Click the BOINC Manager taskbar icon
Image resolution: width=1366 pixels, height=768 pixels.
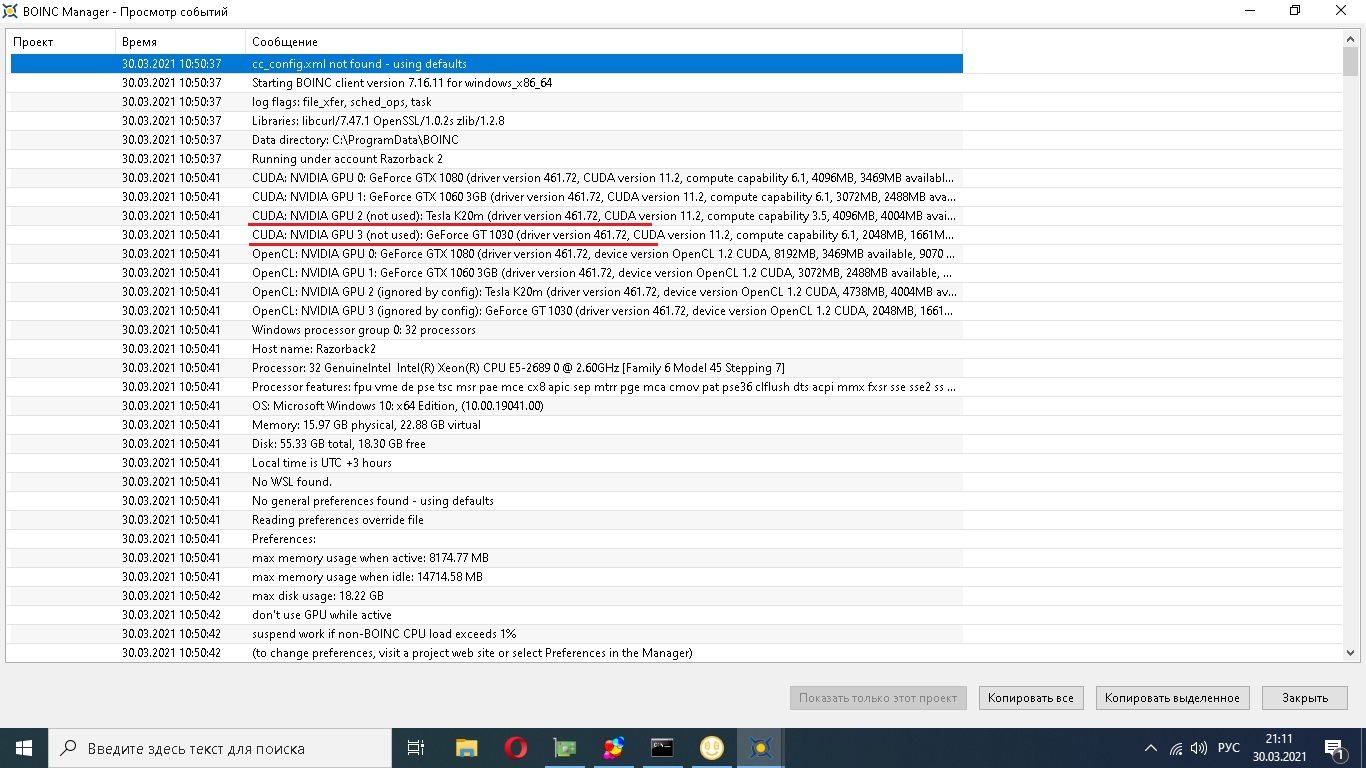761,748
